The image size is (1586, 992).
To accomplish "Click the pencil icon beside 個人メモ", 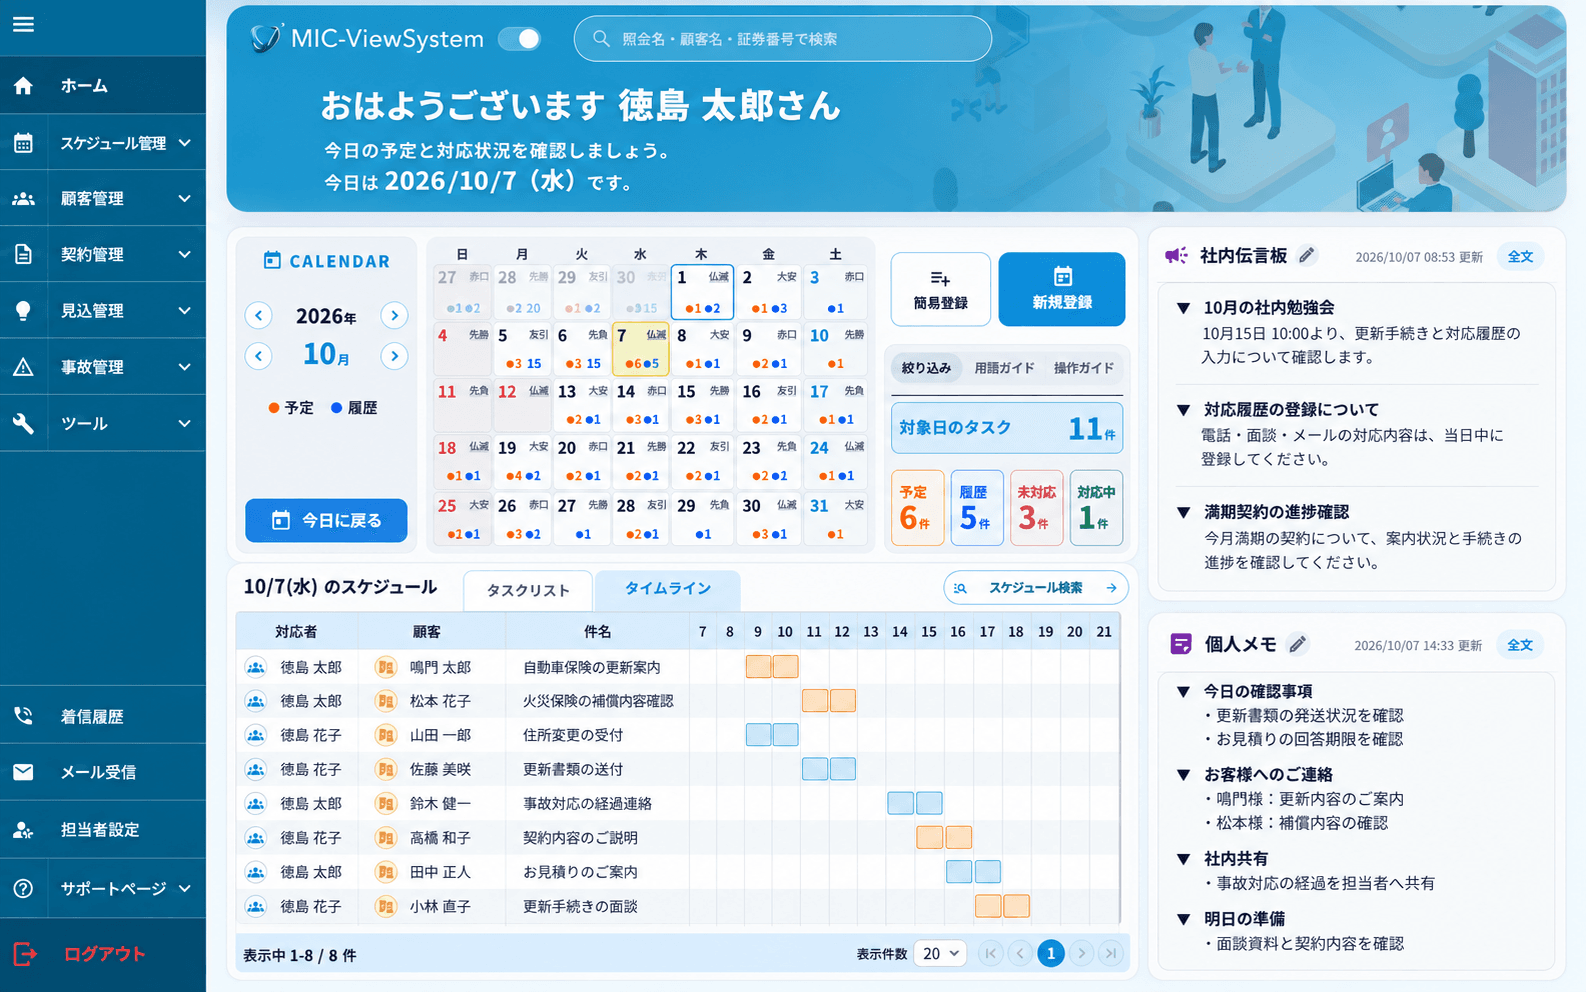I will 1297,644.
